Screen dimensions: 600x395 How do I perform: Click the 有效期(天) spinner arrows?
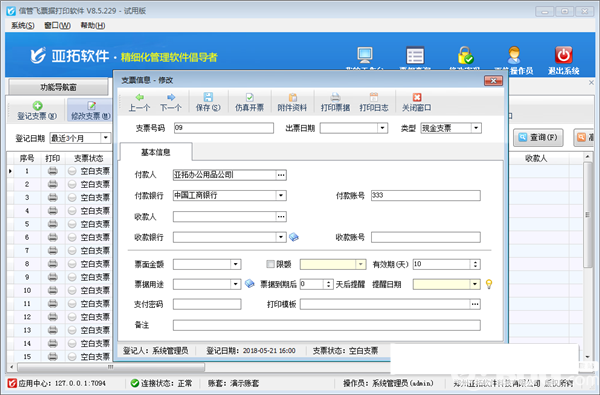pyautogui.click(x=475, y=264)
